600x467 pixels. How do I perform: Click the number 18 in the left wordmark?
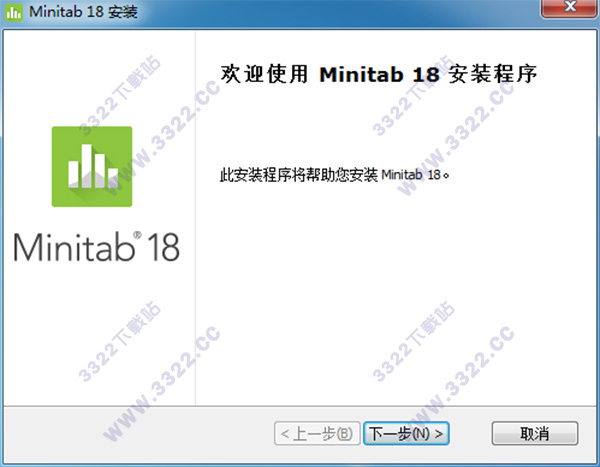pos(163,248)
